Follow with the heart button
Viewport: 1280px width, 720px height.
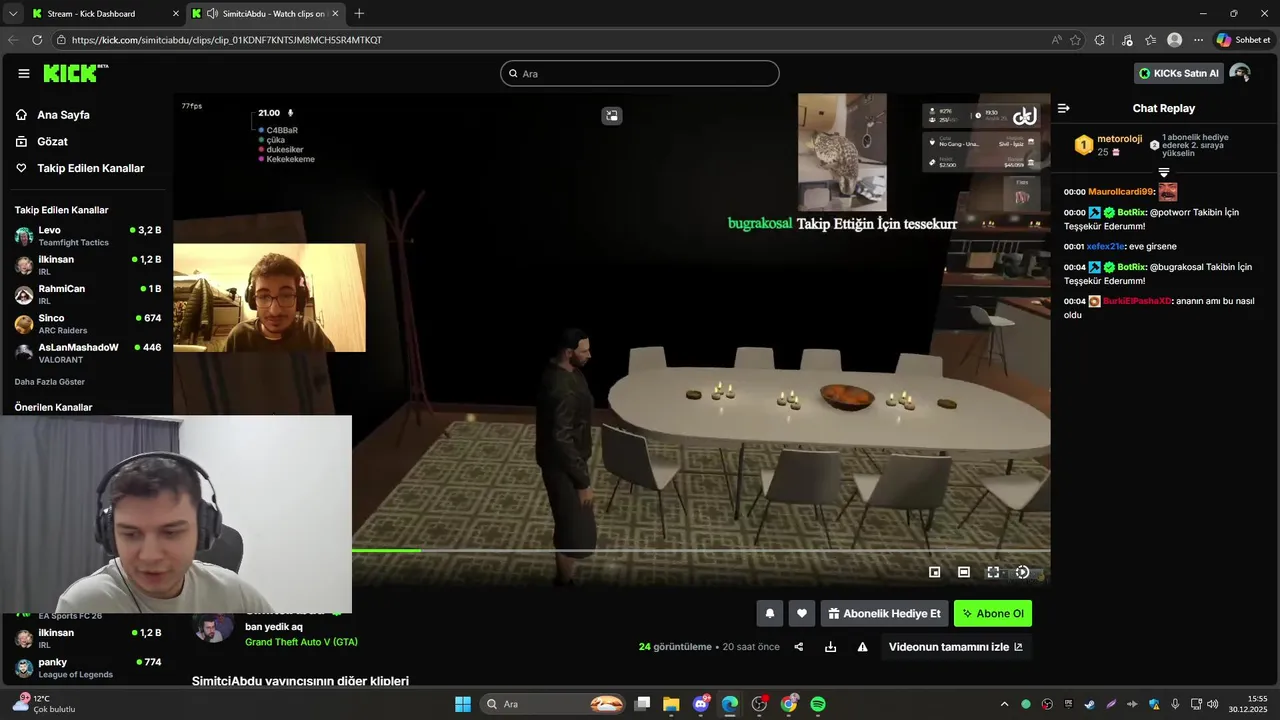[x=801, y=614]
